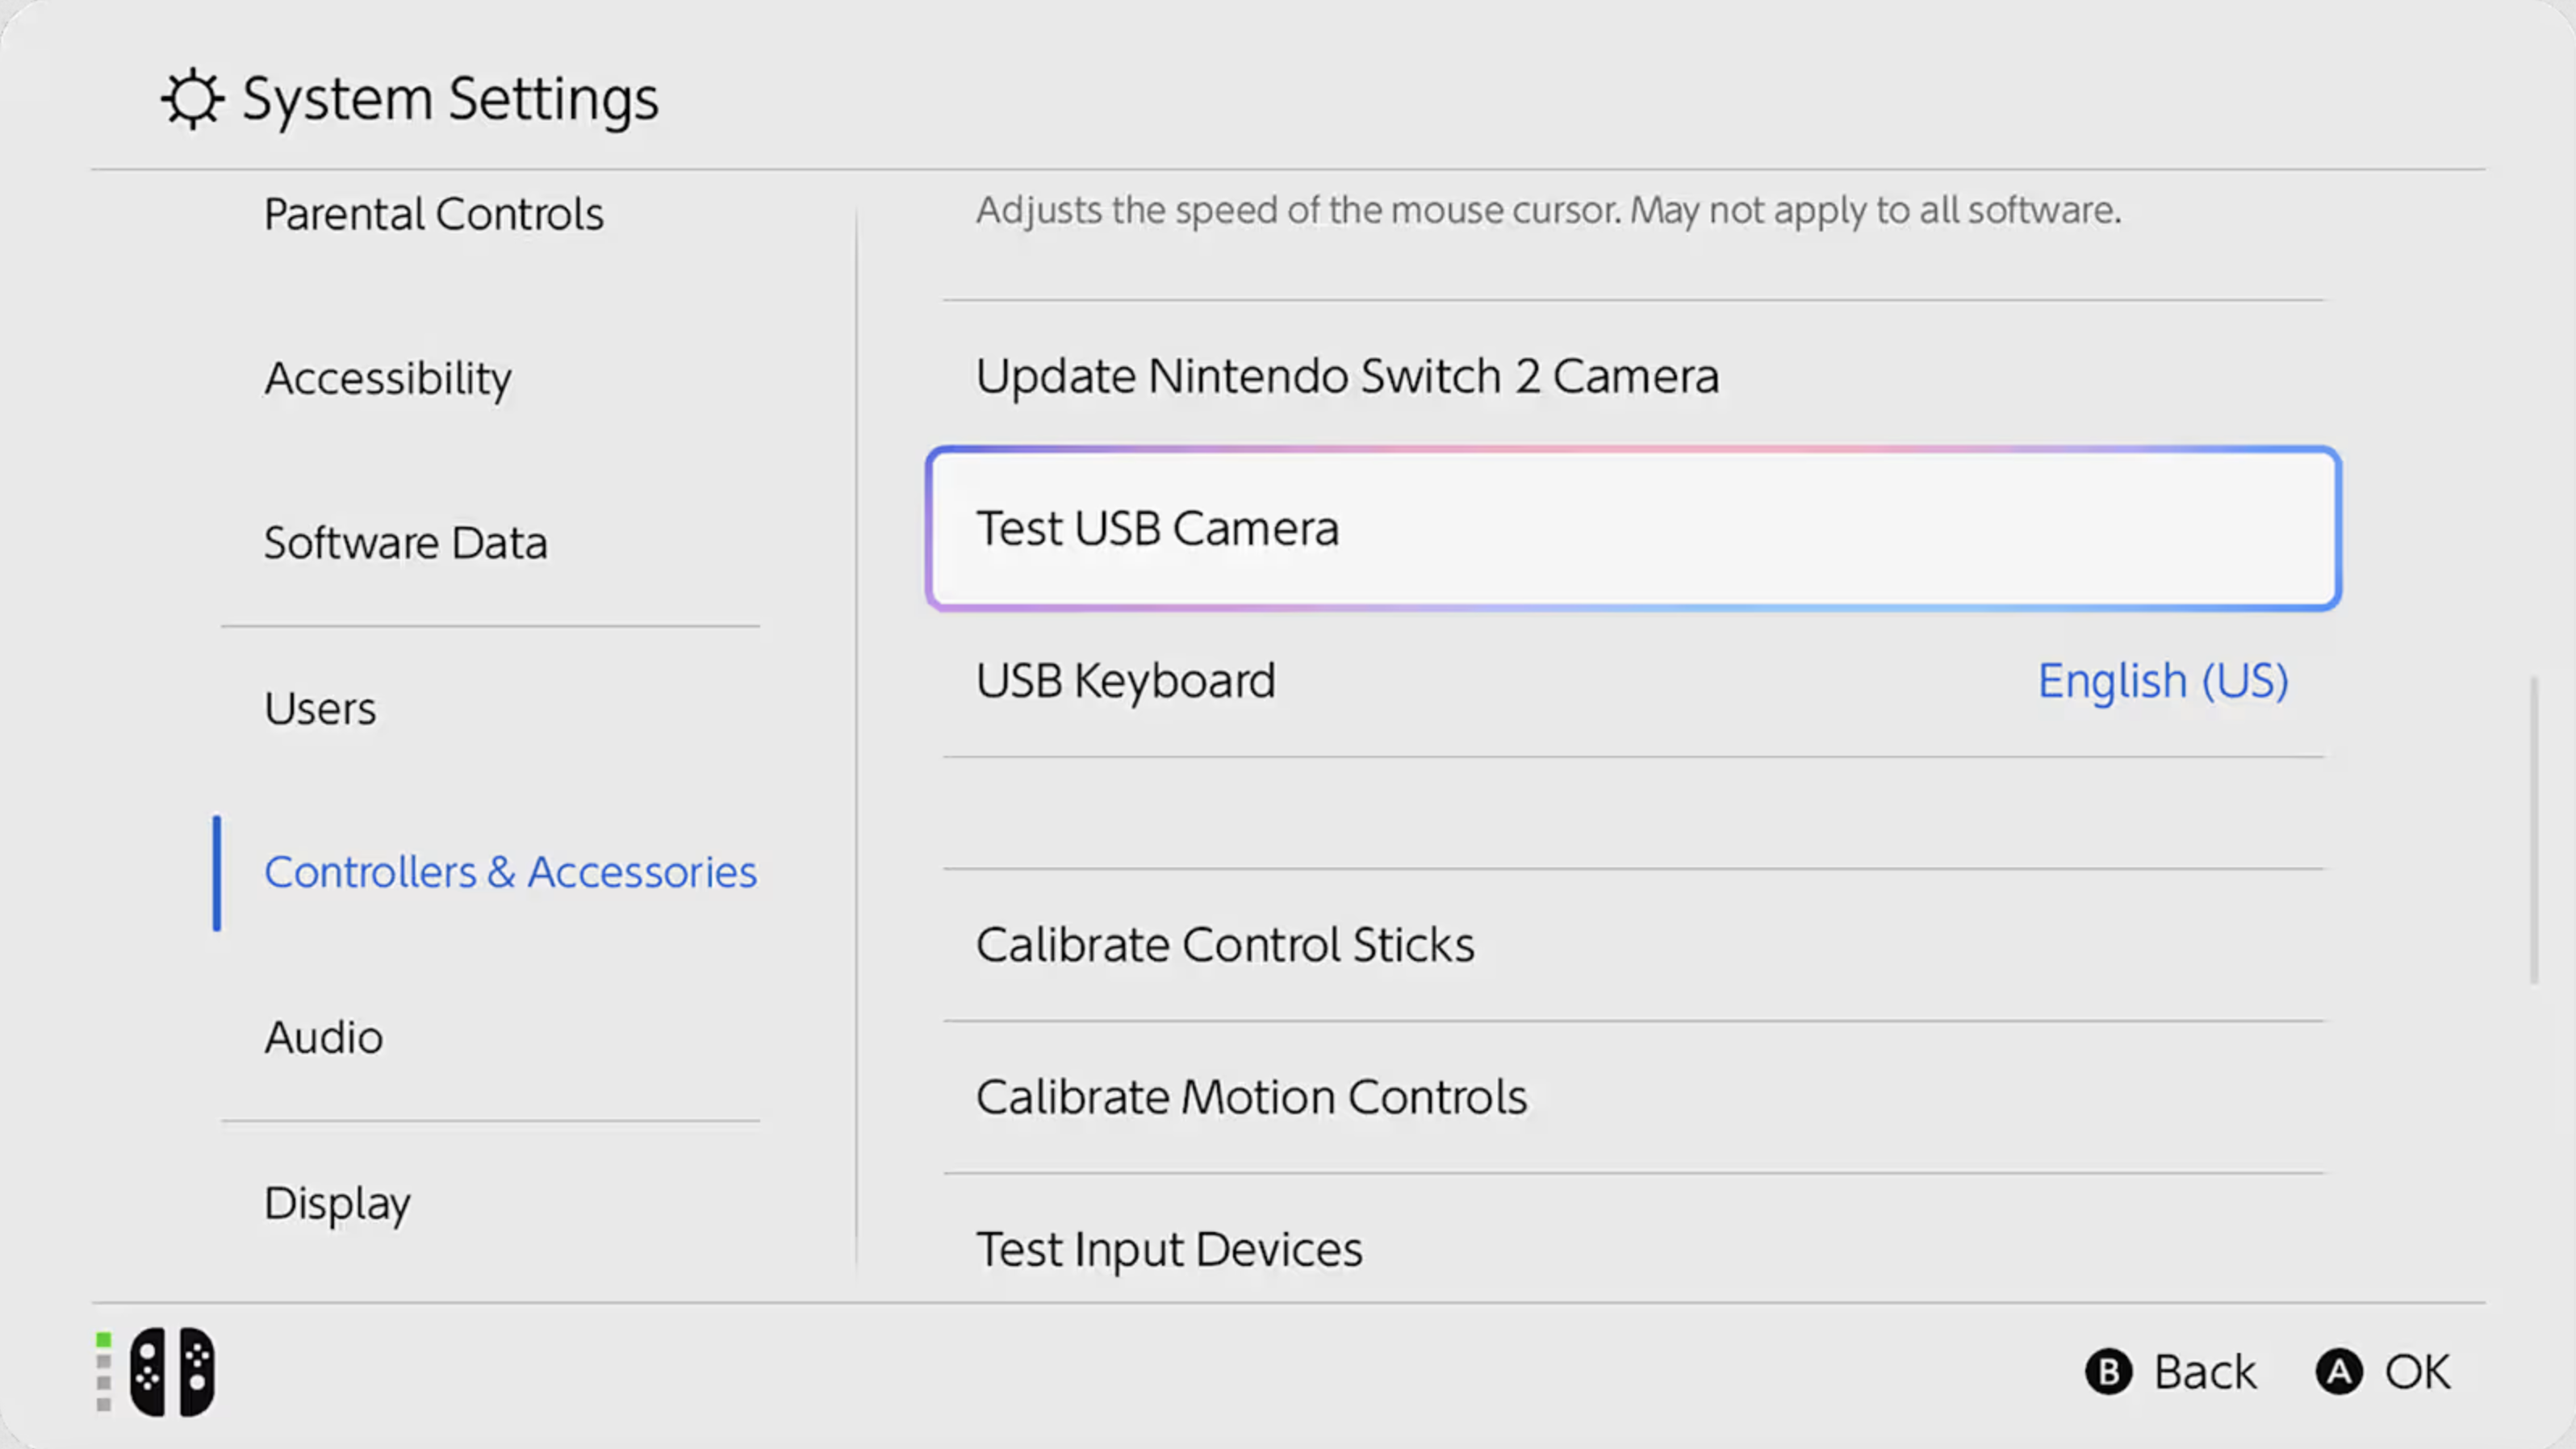Open Calibrate Control Sticks
The height and width of the screenshot is (1449, 2576).
coord(1225,944)
